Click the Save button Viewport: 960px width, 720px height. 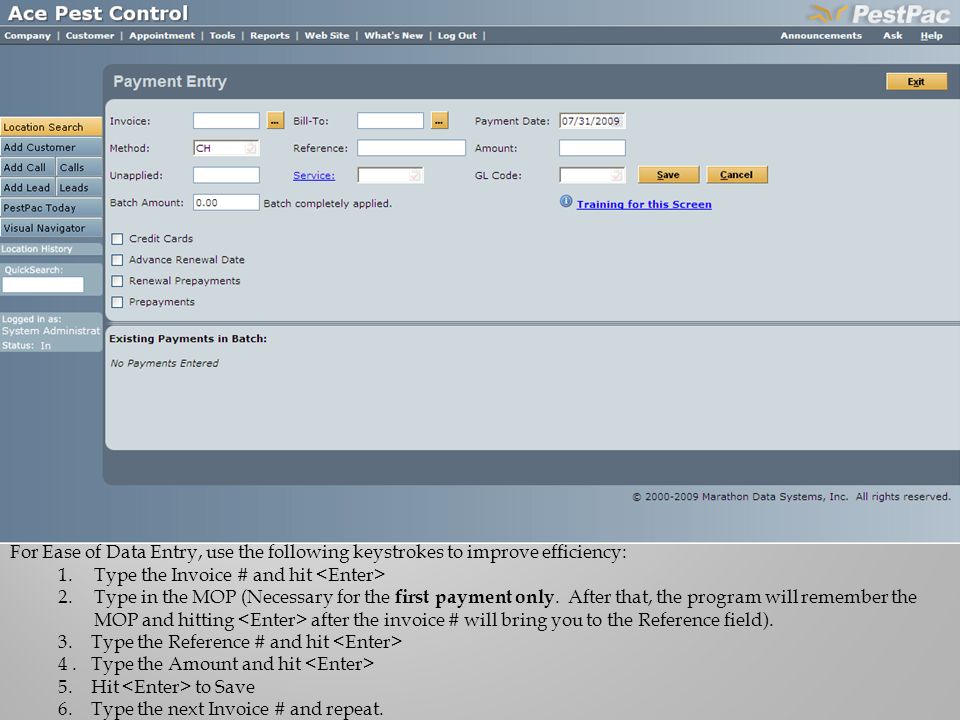[x=668, y=174]
